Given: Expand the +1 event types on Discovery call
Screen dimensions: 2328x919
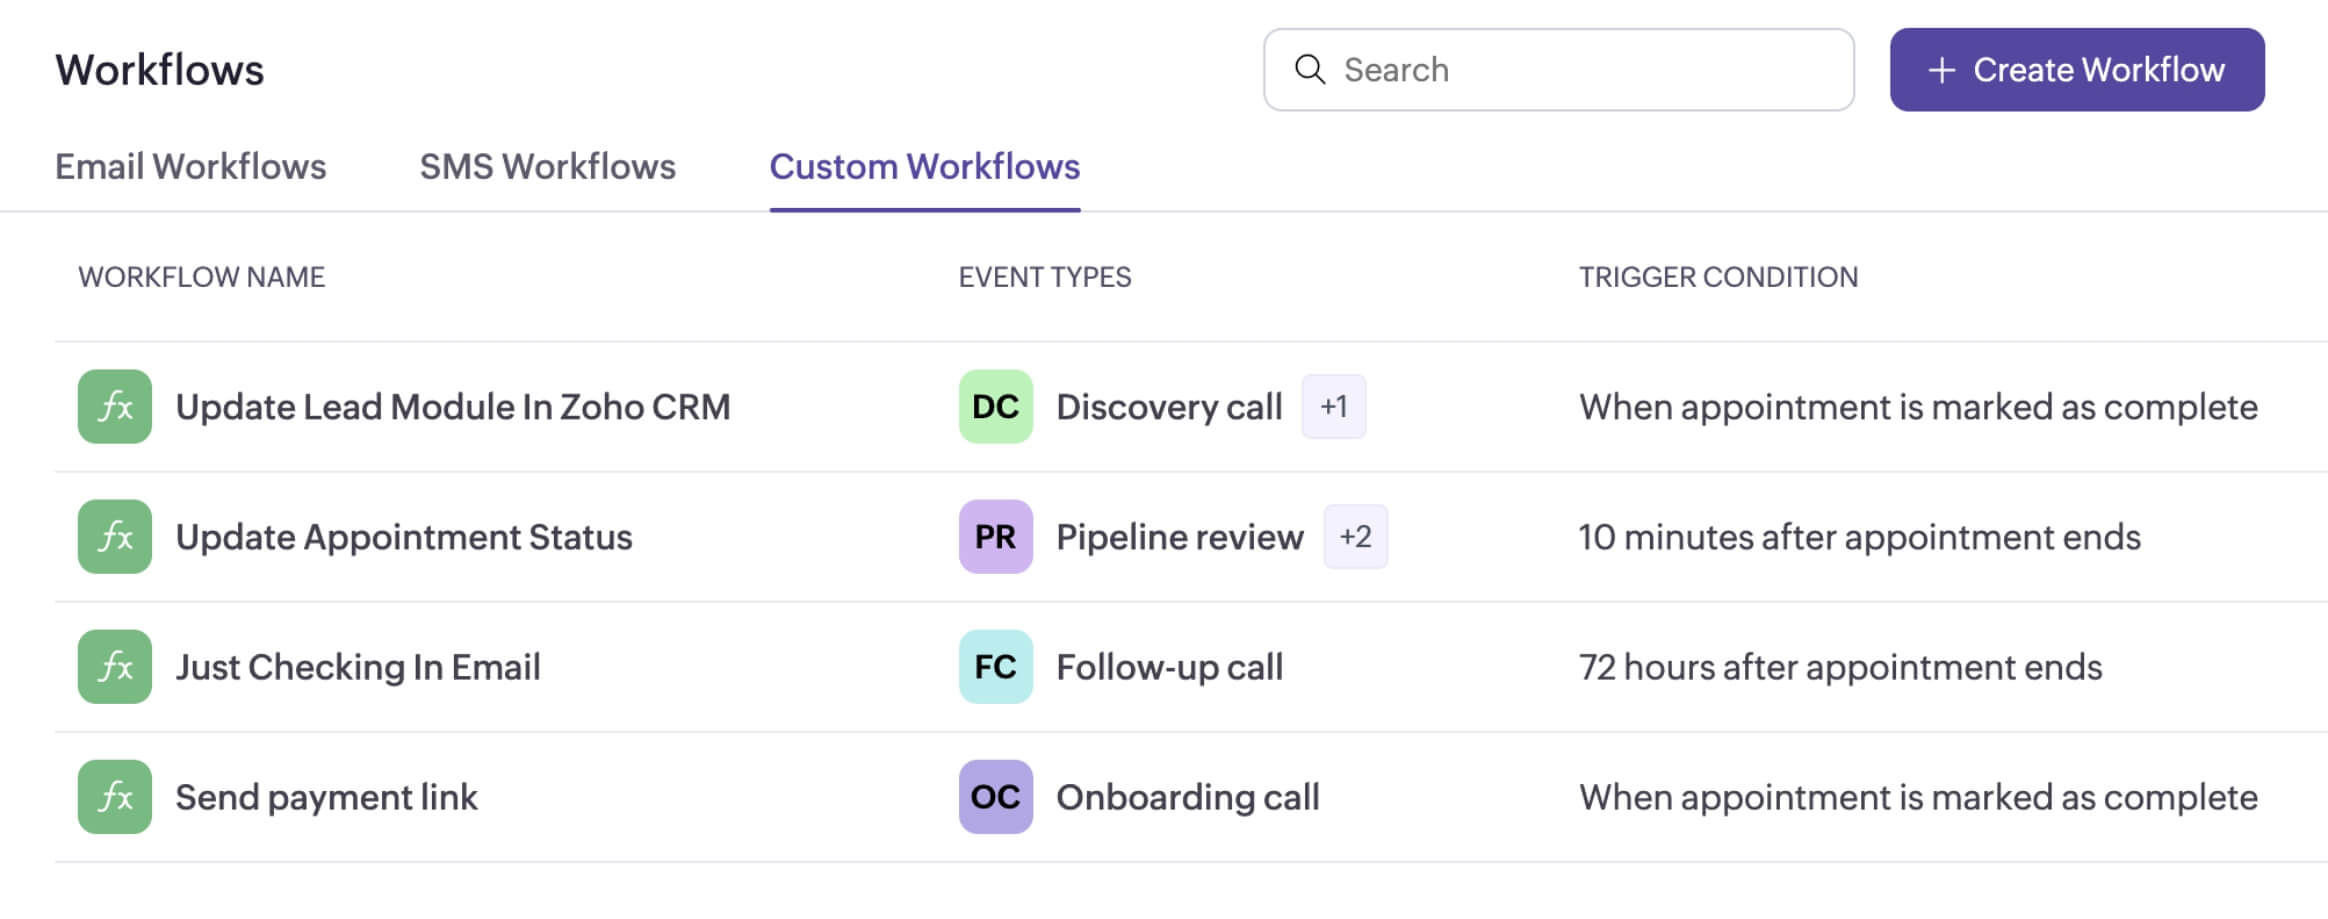Looking at the screenshot, I should tap(1333, 407).
